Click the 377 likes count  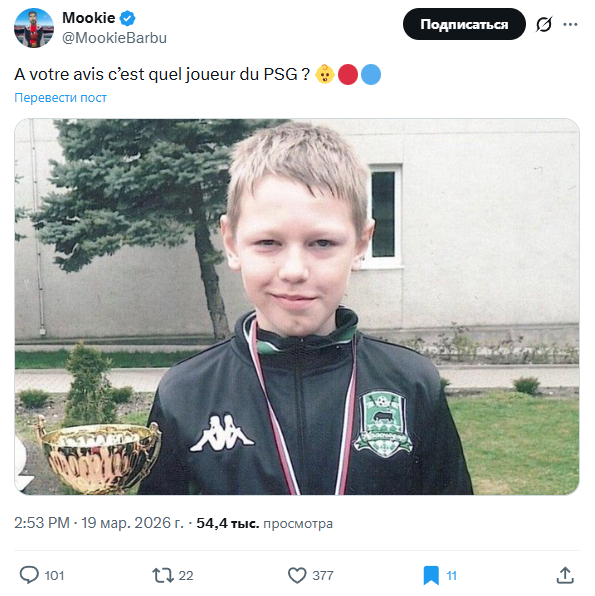tap(323, 575)
